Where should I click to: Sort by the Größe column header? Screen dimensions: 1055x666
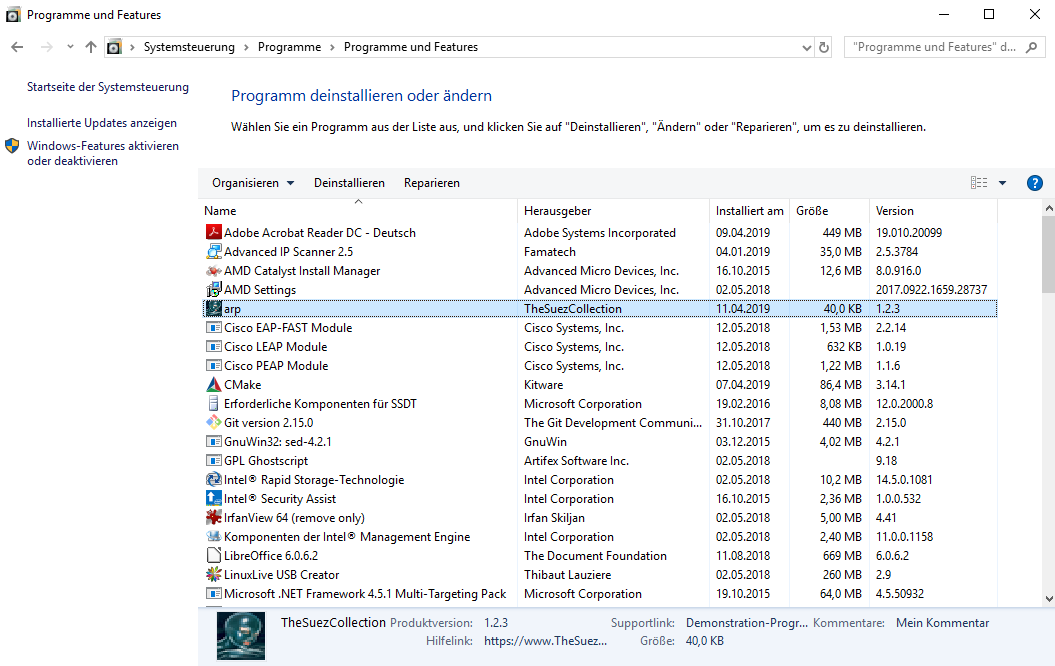click(x=830, y=211)
